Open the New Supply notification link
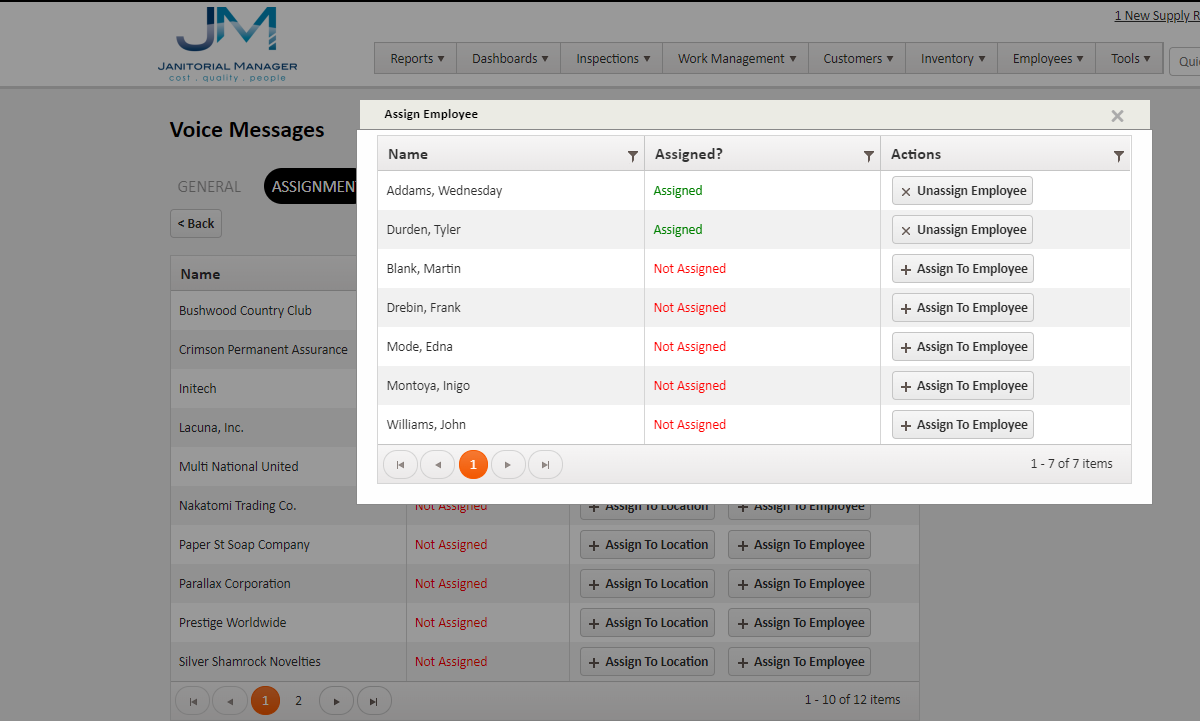Viewport: 1200px width, 721px height. (x=1159, y=15)
